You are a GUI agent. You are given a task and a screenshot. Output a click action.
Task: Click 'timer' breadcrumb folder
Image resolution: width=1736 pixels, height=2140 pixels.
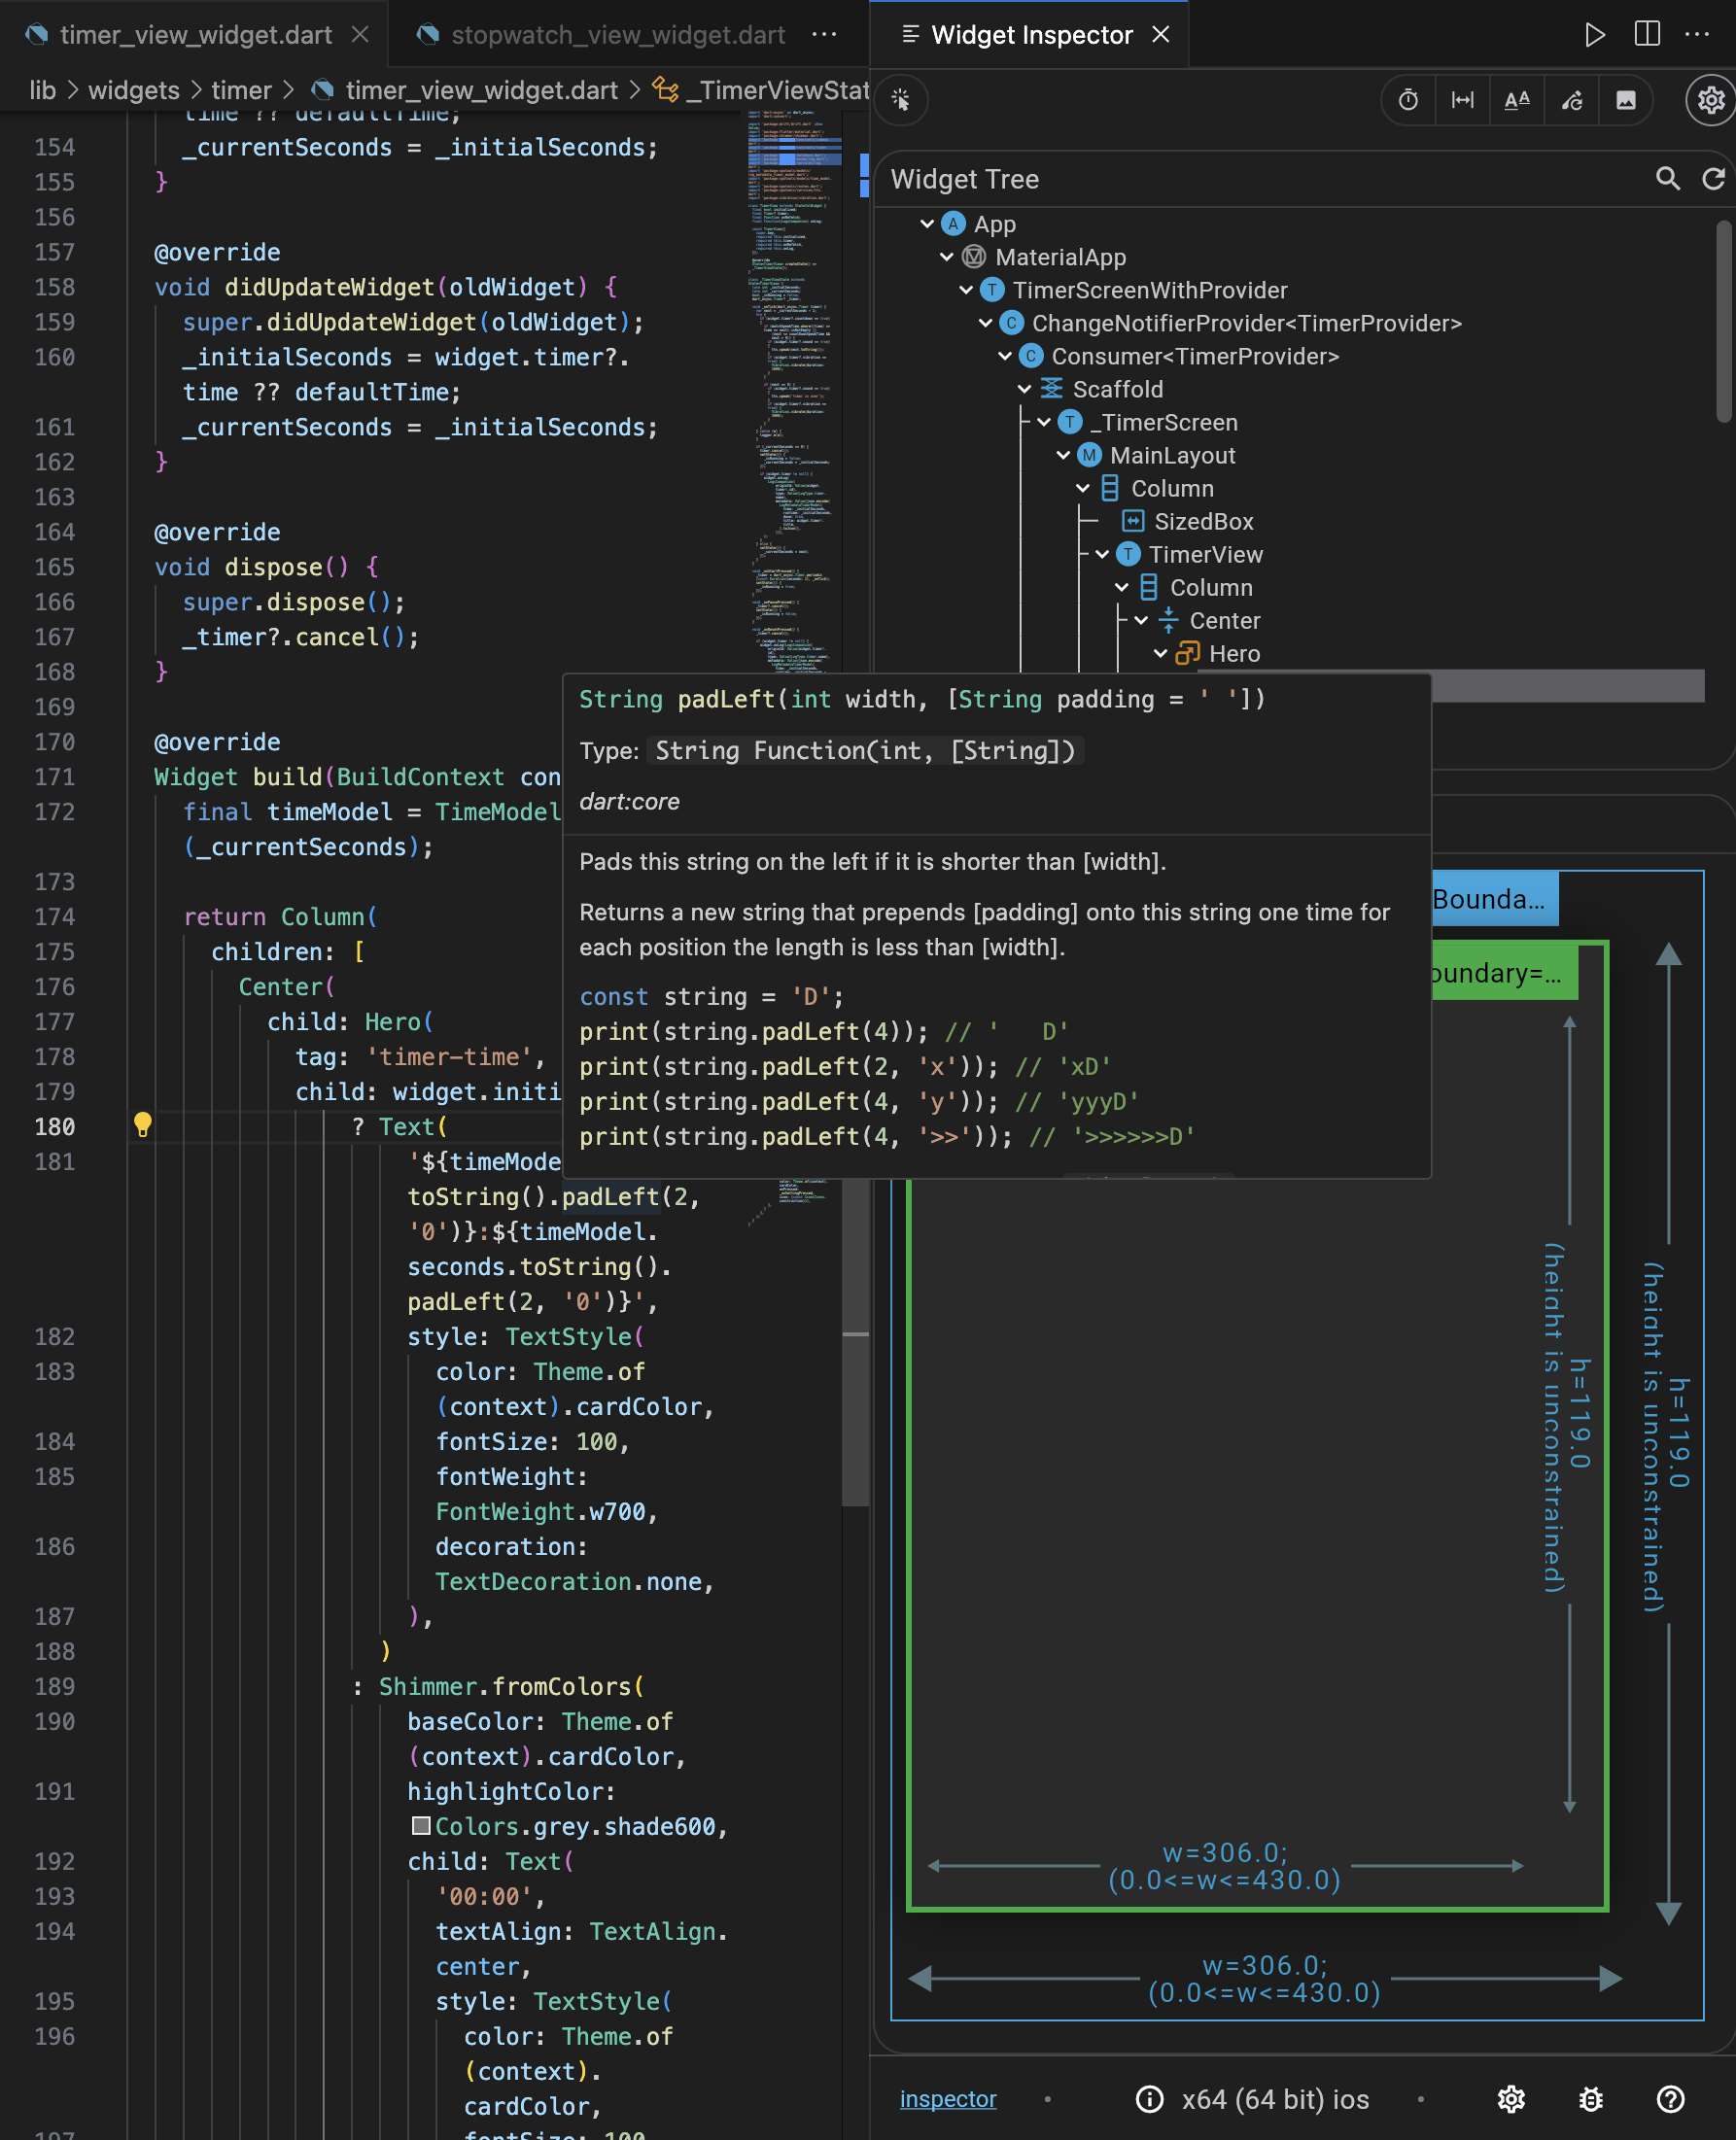(x=241, y=91)
